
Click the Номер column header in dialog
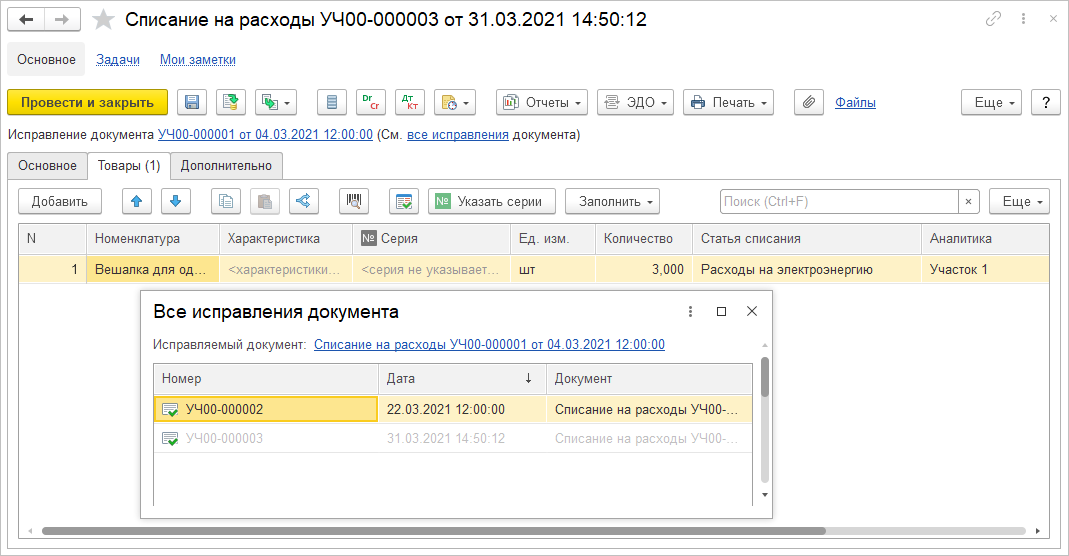266,379
